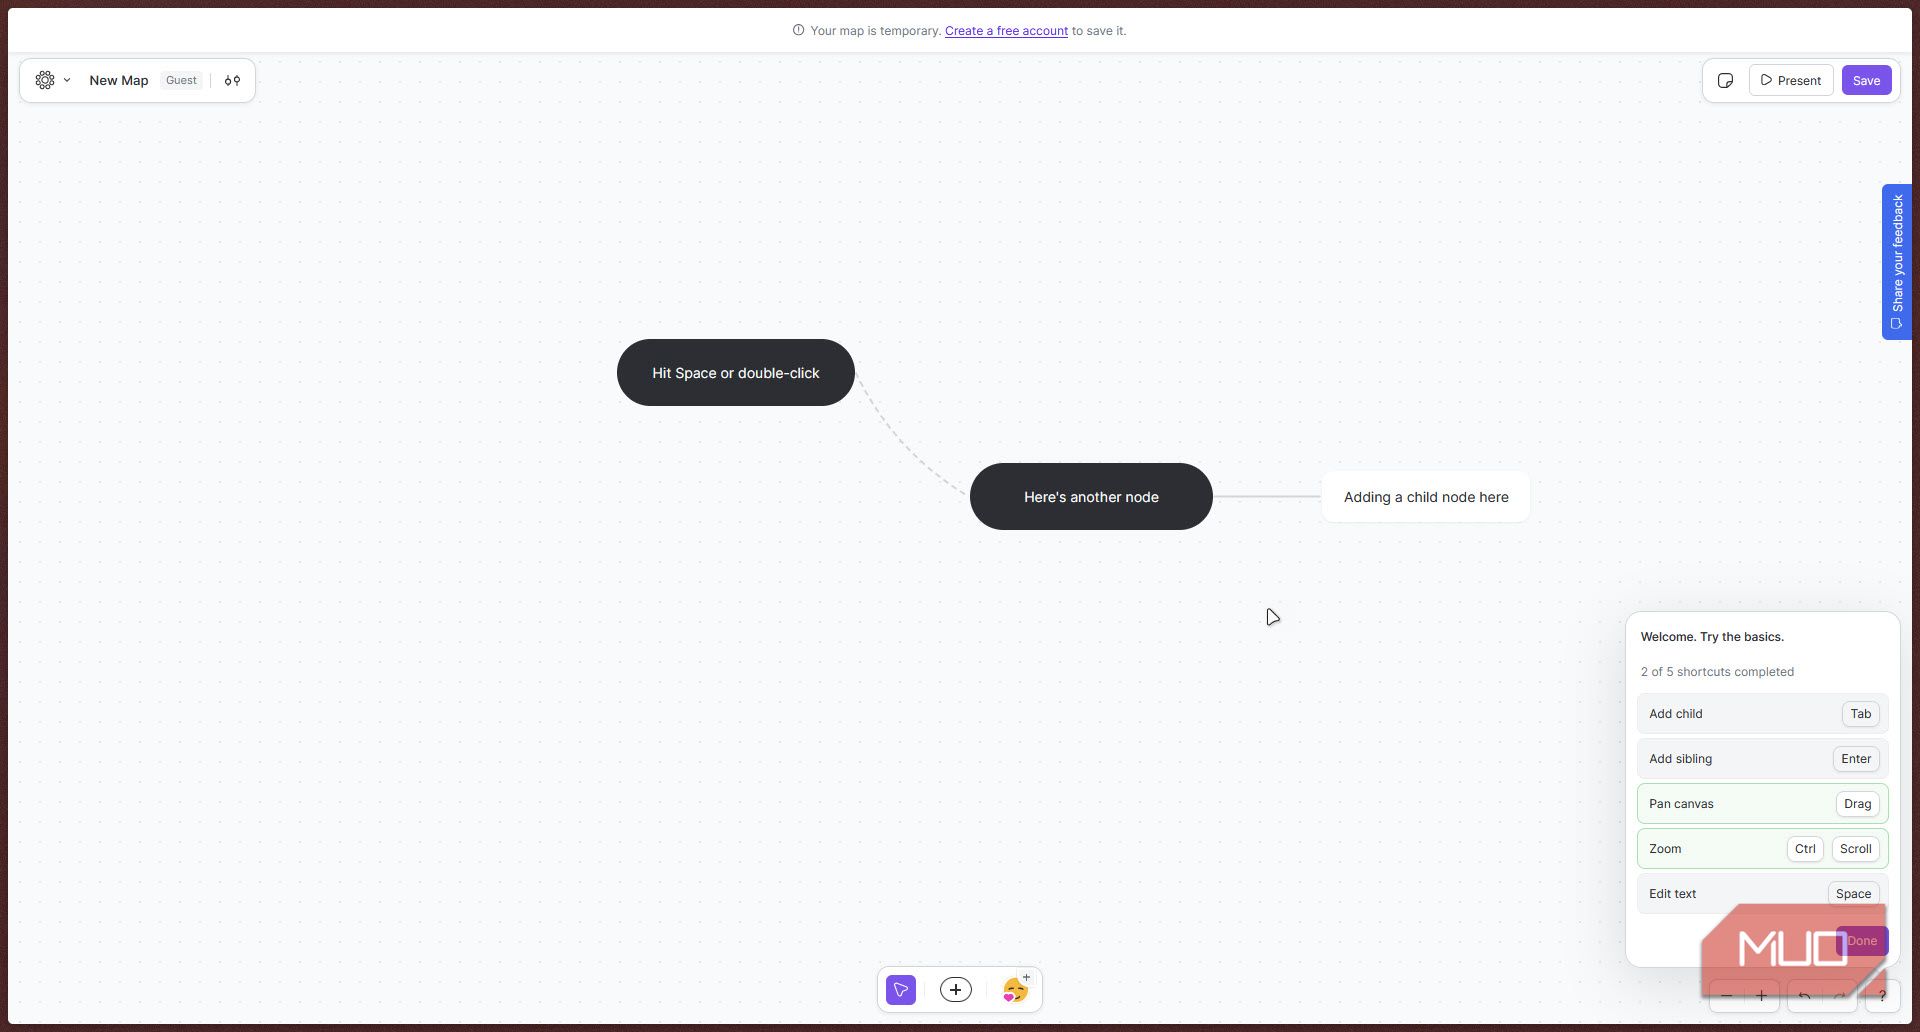Click the Edit text shortcut row
1920x1032 pixels.
click(1762, 894)
